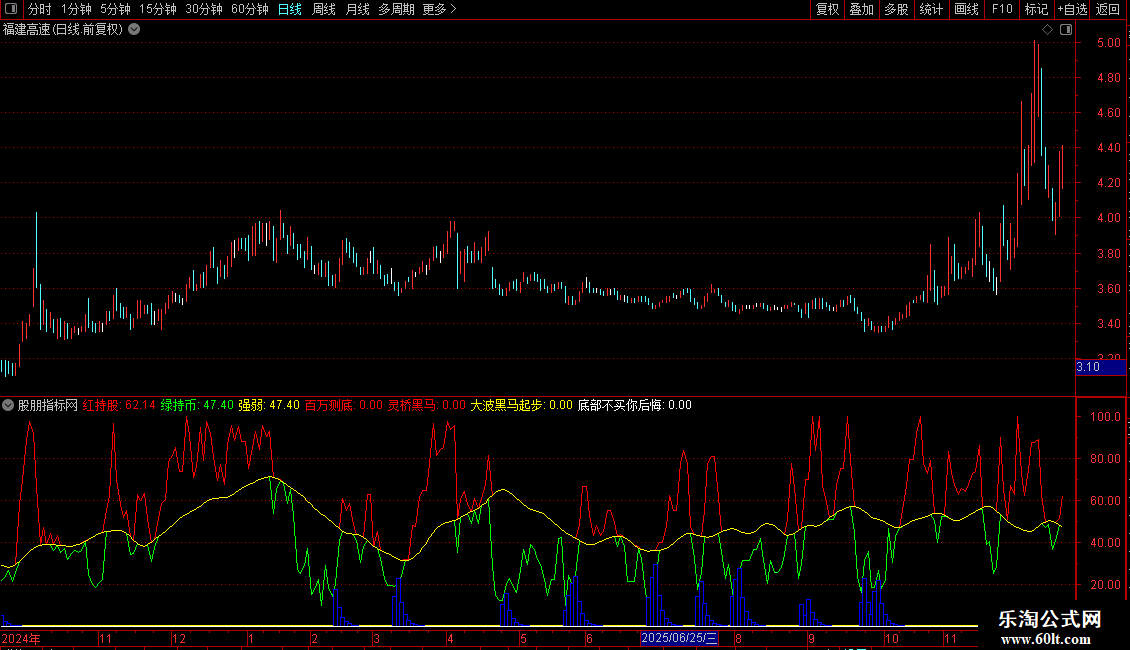Image resolution: width=1130 pixels, height=650 pixels.
Task: Switch to the 分时 chart tab
Action: (x=39, y=9)
